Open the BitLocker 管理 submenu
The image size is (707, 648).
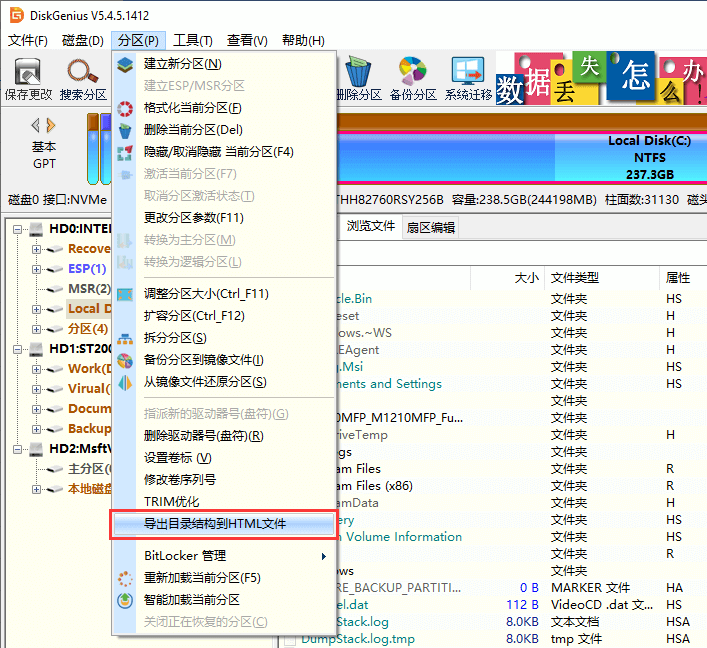(224, 556)
